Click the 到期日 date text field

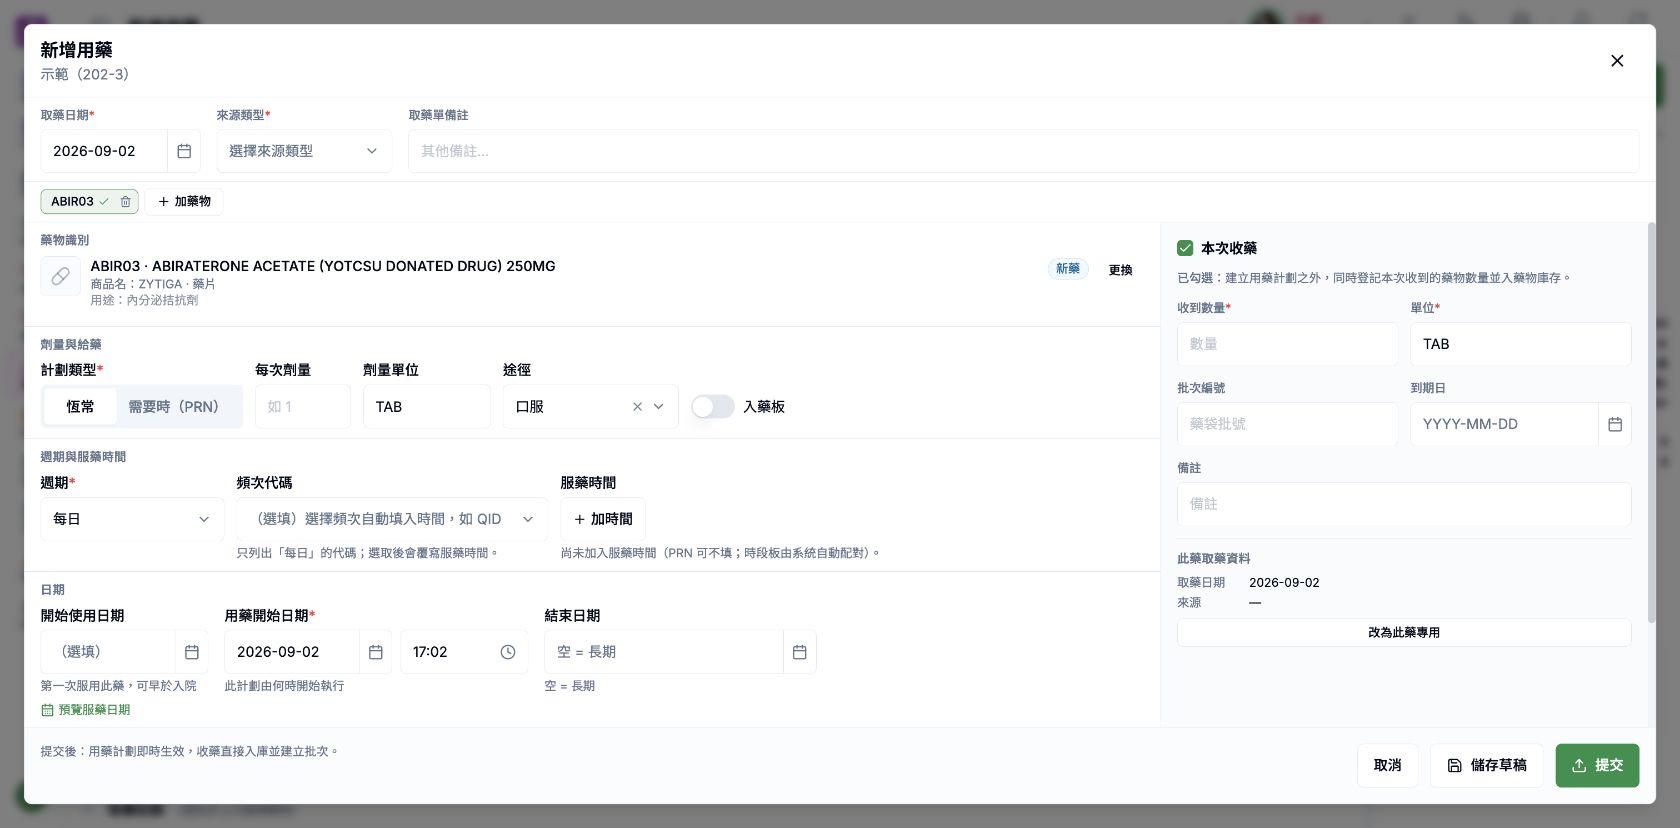(x=1505, y=424)
